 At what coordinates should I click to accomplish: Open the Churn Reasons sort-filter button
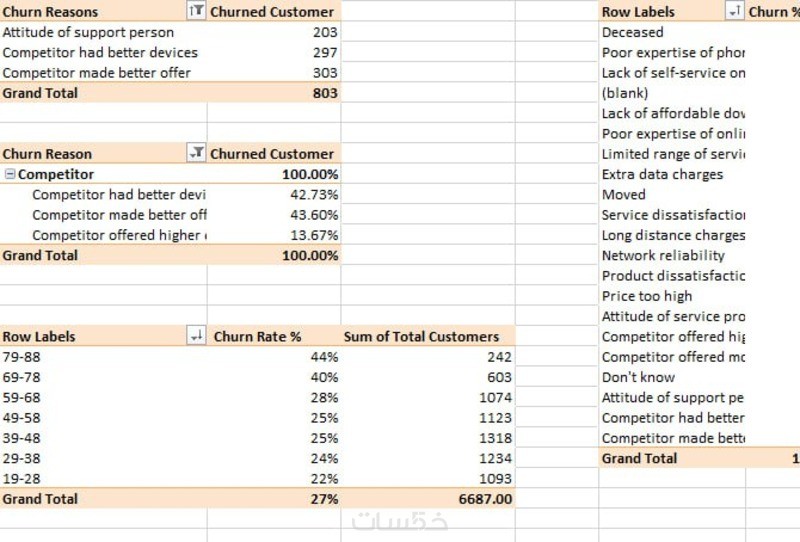tap(197, 12)
